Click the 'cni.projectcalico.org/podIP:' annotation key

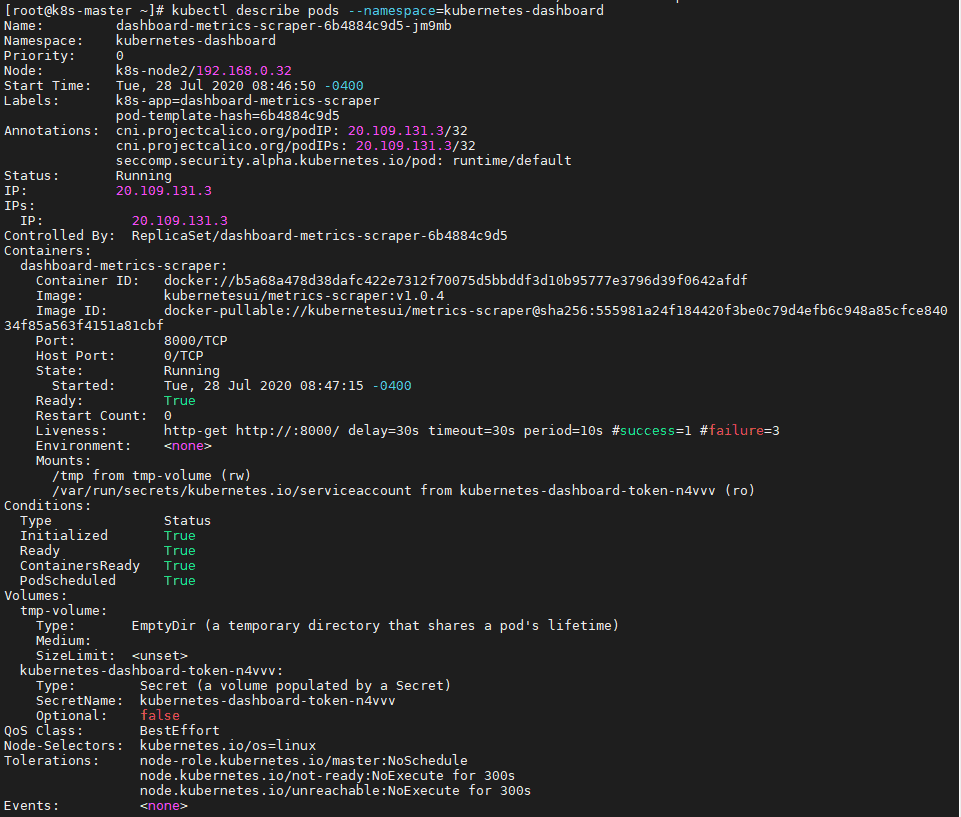pos(227,131)
